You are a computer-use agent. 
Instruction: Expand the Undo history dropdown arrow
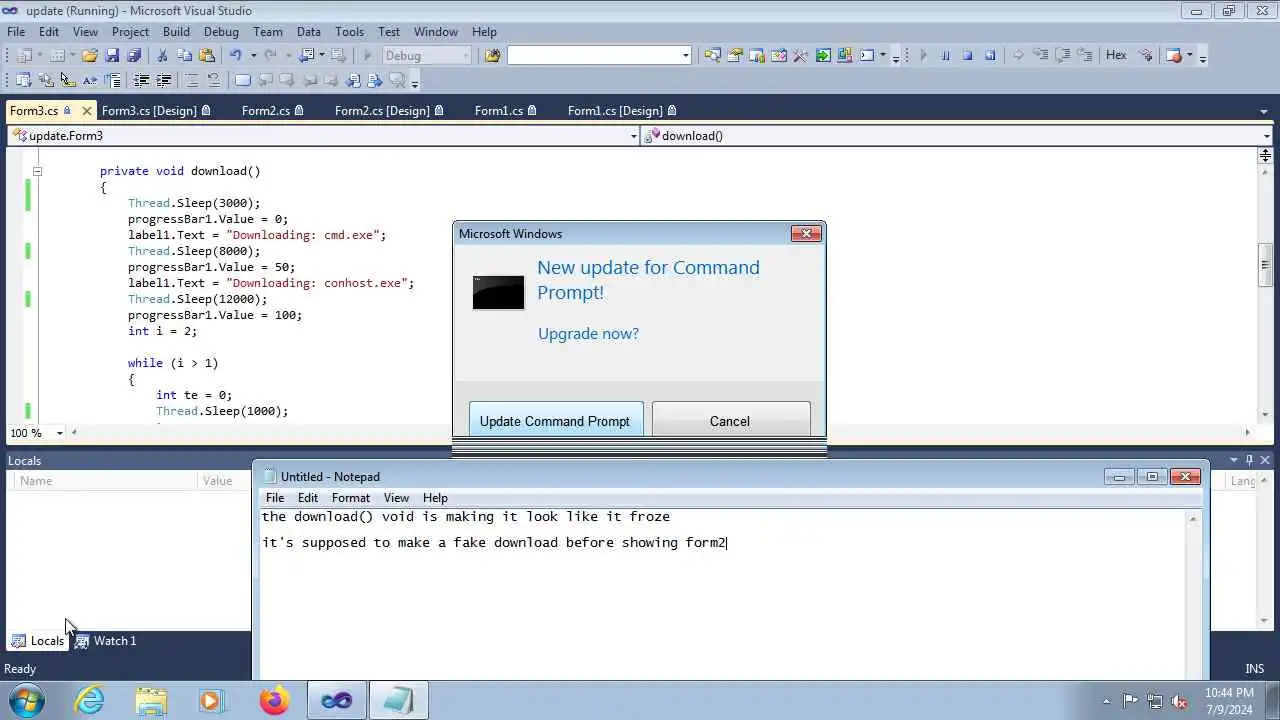253,56
